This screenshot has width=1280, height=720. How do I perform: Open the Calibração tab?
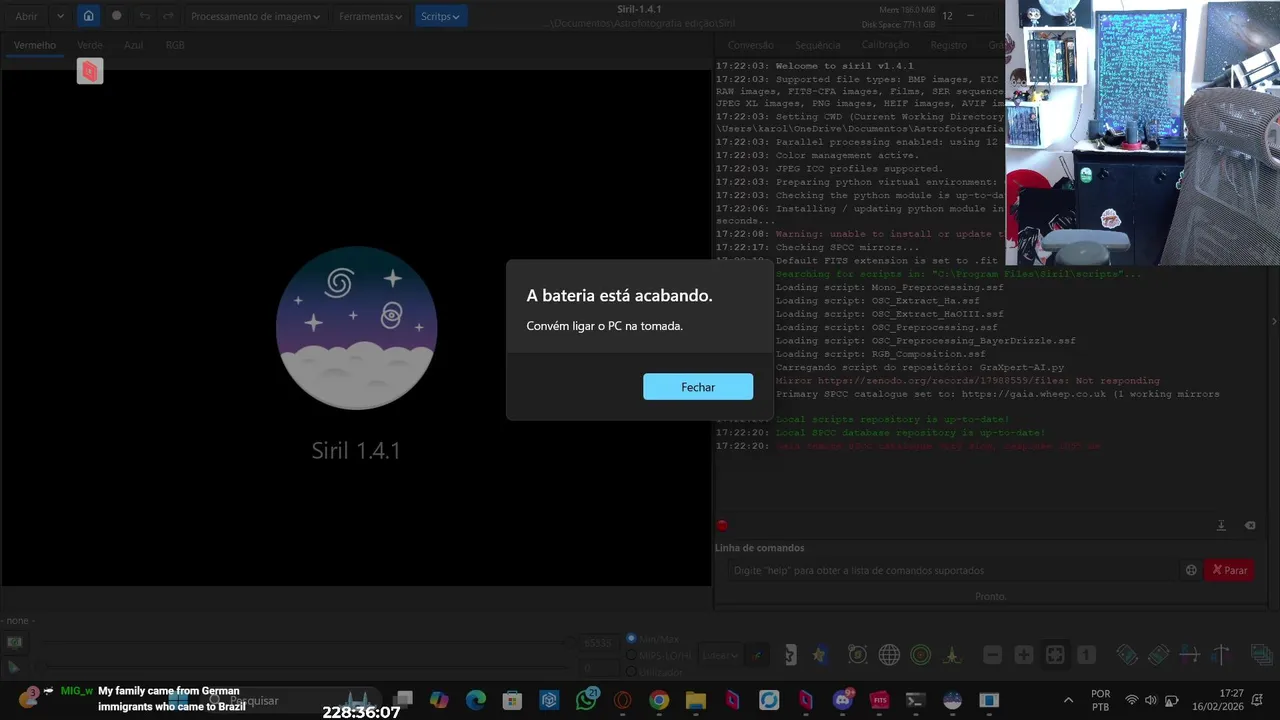tap(885, 45)
